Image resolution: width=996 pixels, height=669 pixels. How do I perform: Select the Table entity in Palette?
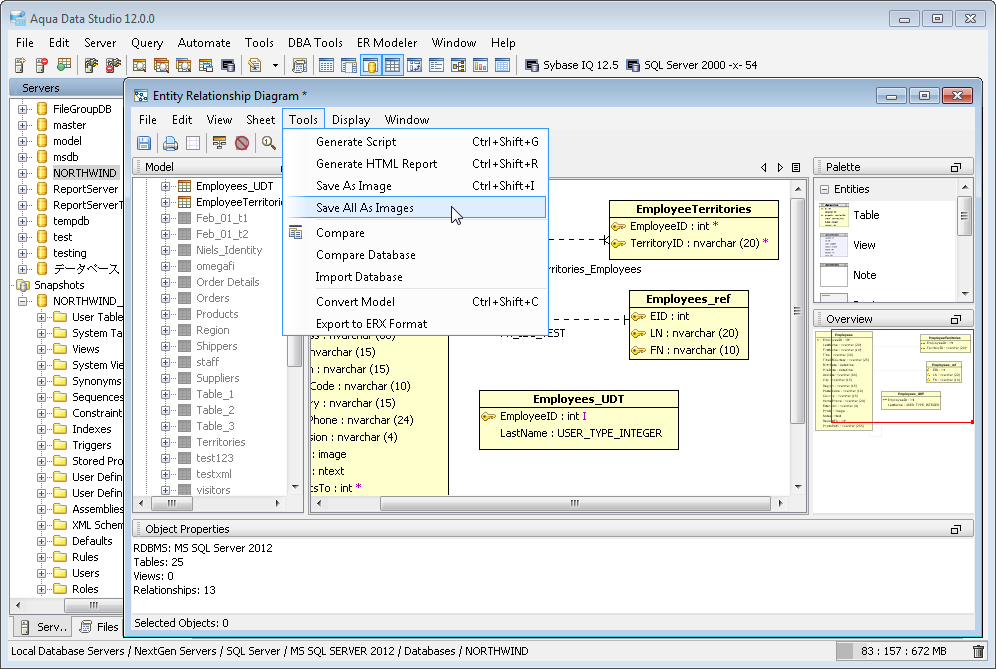(865, 215)
